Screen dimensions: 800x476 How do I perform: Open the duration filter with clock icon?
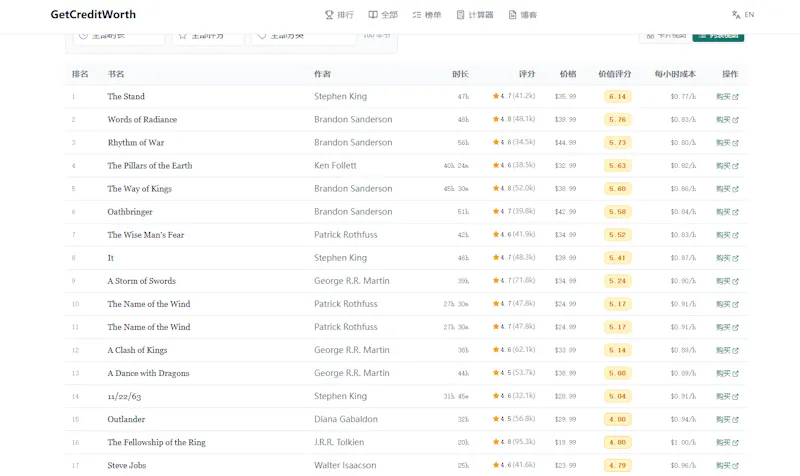(x=119, y=38)
